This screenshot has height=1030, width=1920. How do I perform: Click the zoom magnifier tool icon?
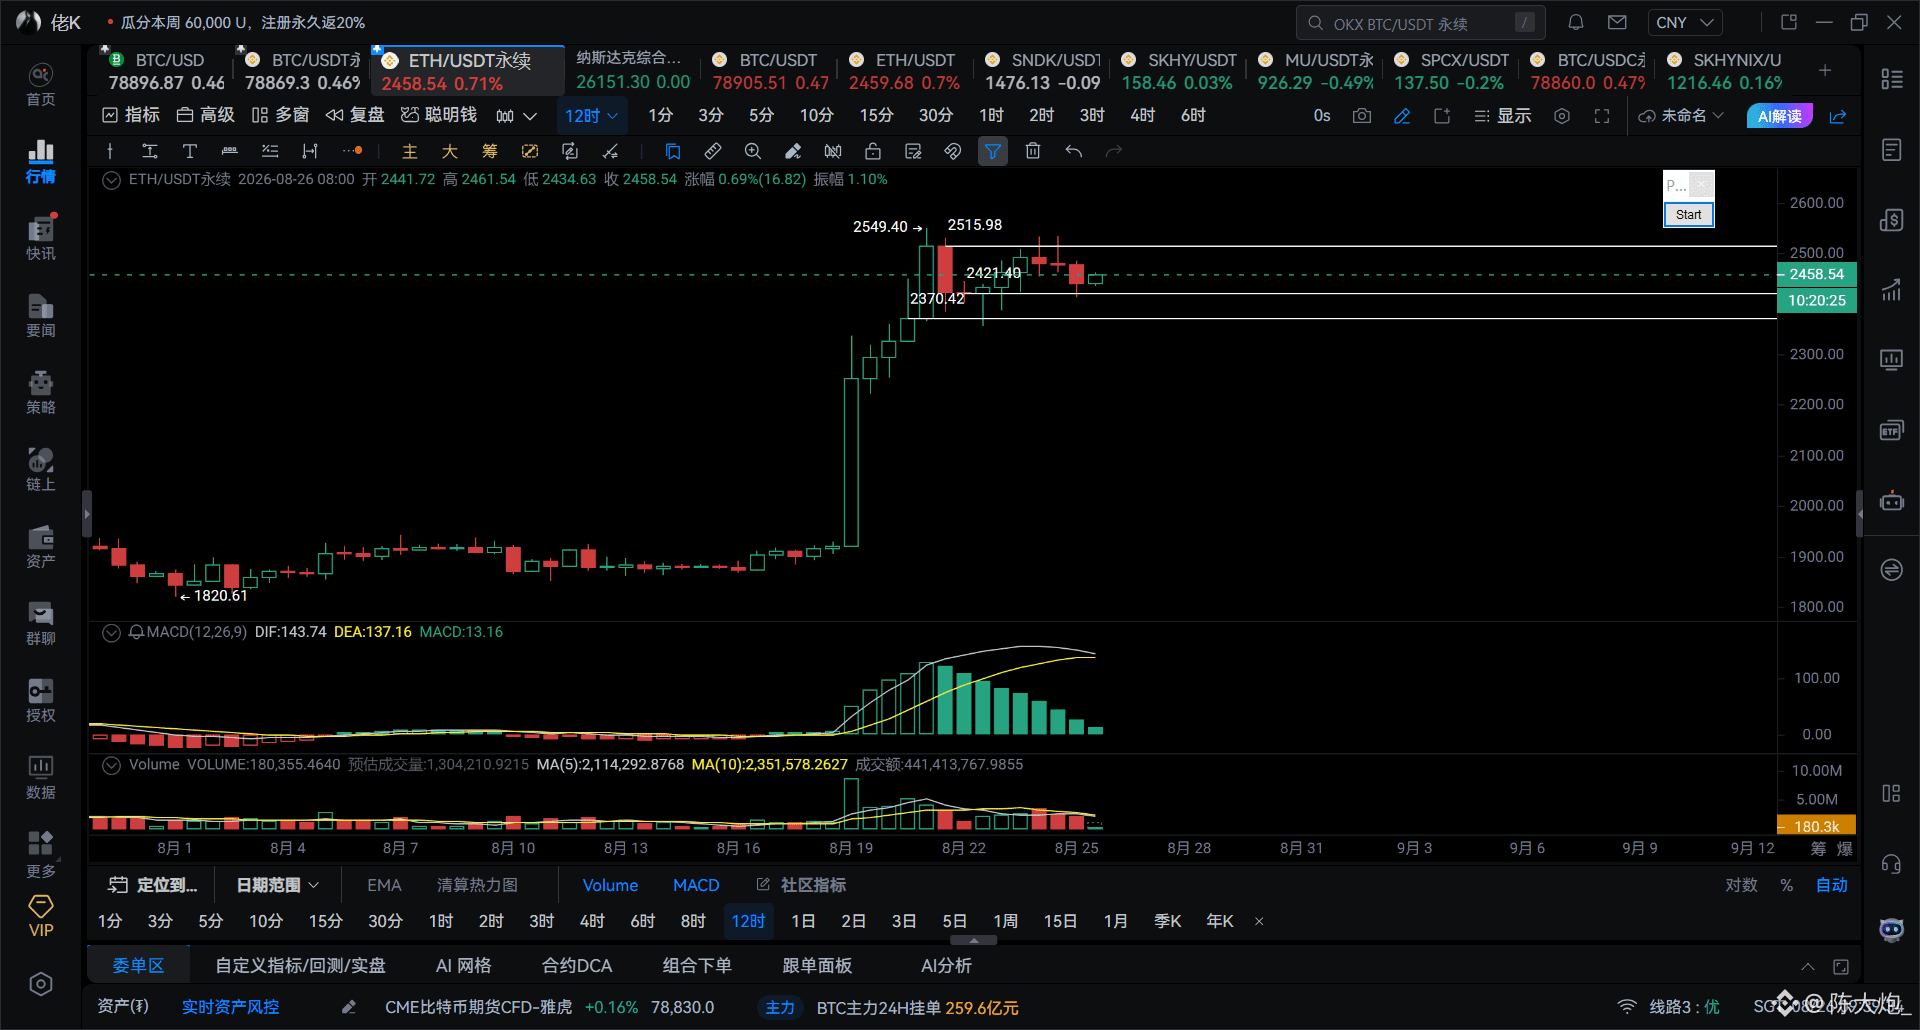753,151
